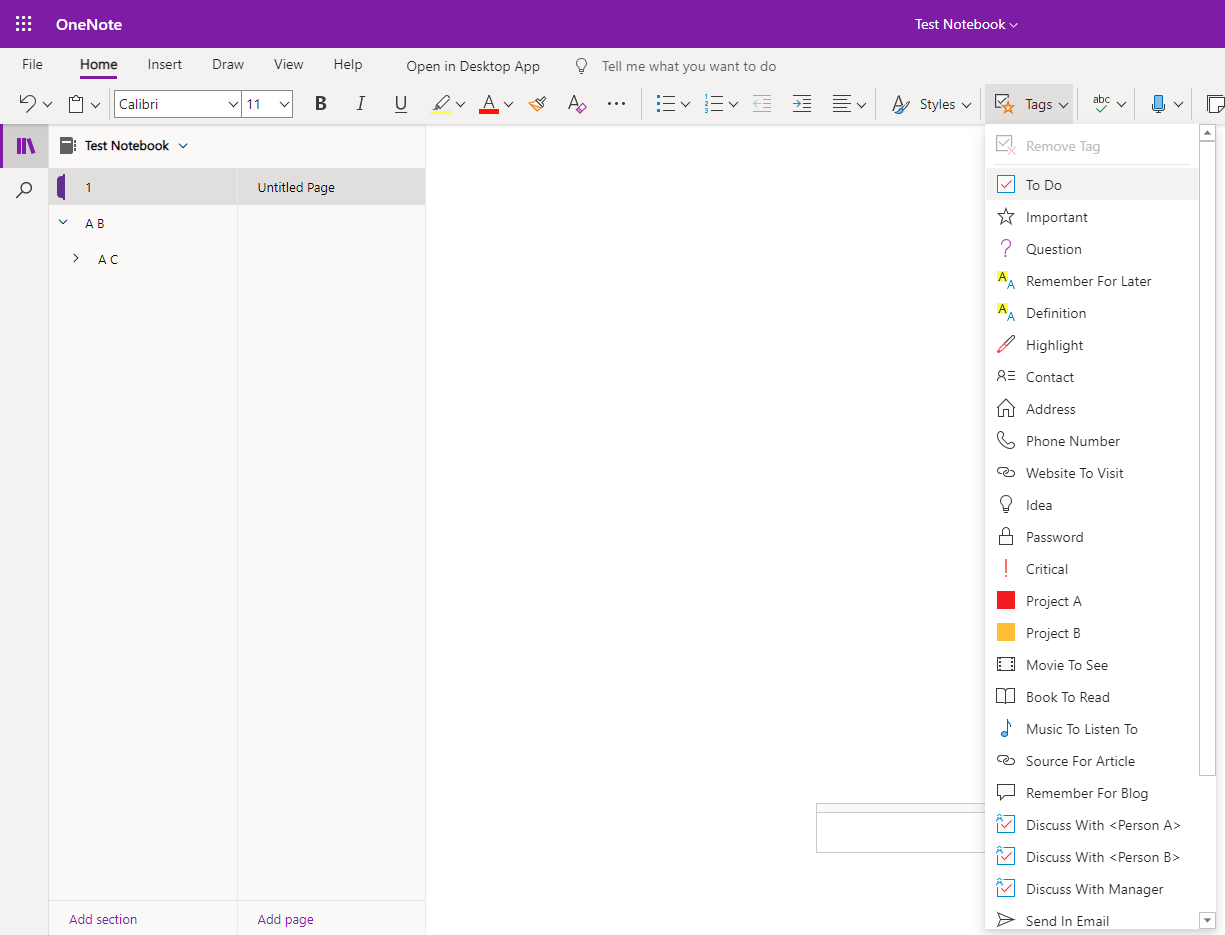
Task: Open the Test Notebook title dropdown
Action: tap(966, 24)
